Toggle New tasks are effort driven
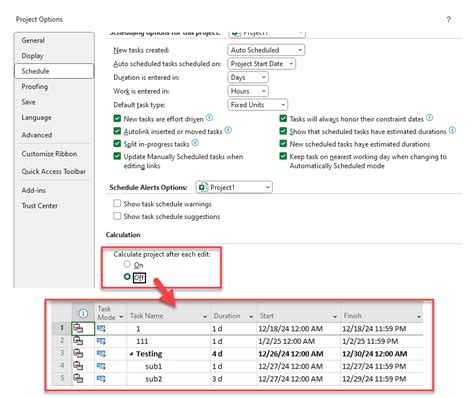Viewport: 474px width, 398px height. point(117,119)
